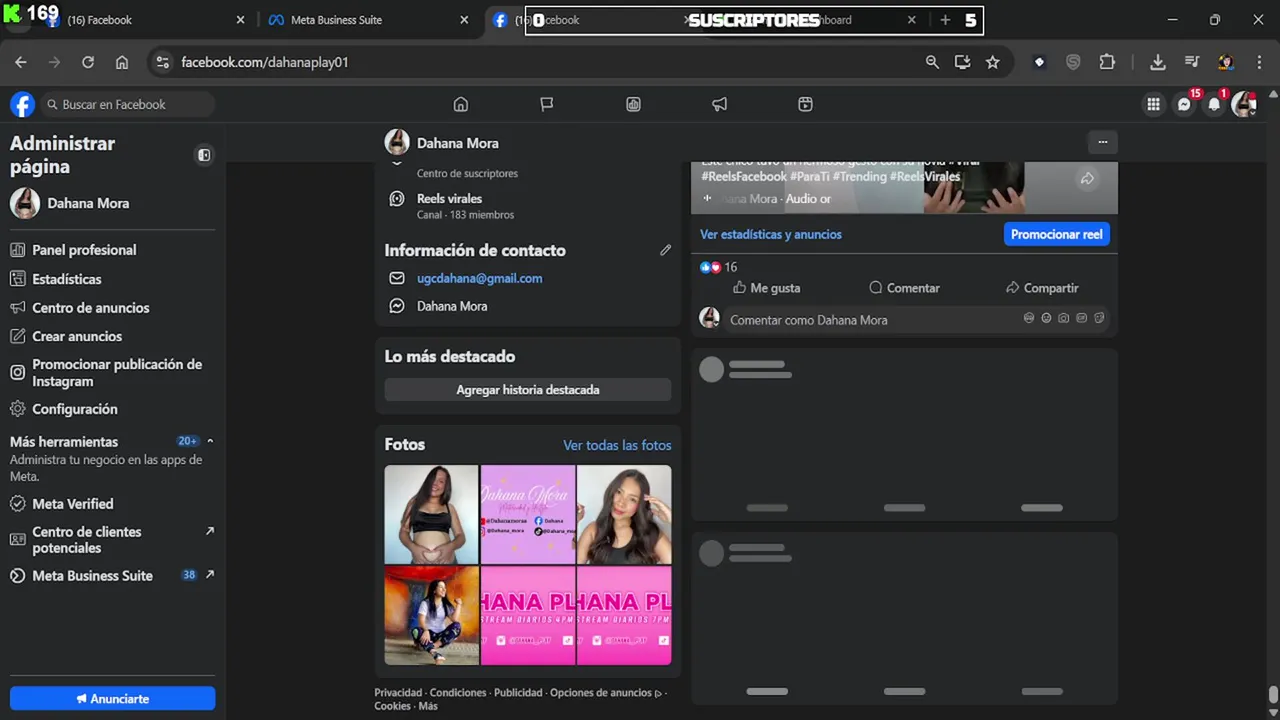The height and width of the screenshot is (720, 1280).
Task: Click the three-dot page options button
Action: pyautogui.click(x=1103, y=142)
